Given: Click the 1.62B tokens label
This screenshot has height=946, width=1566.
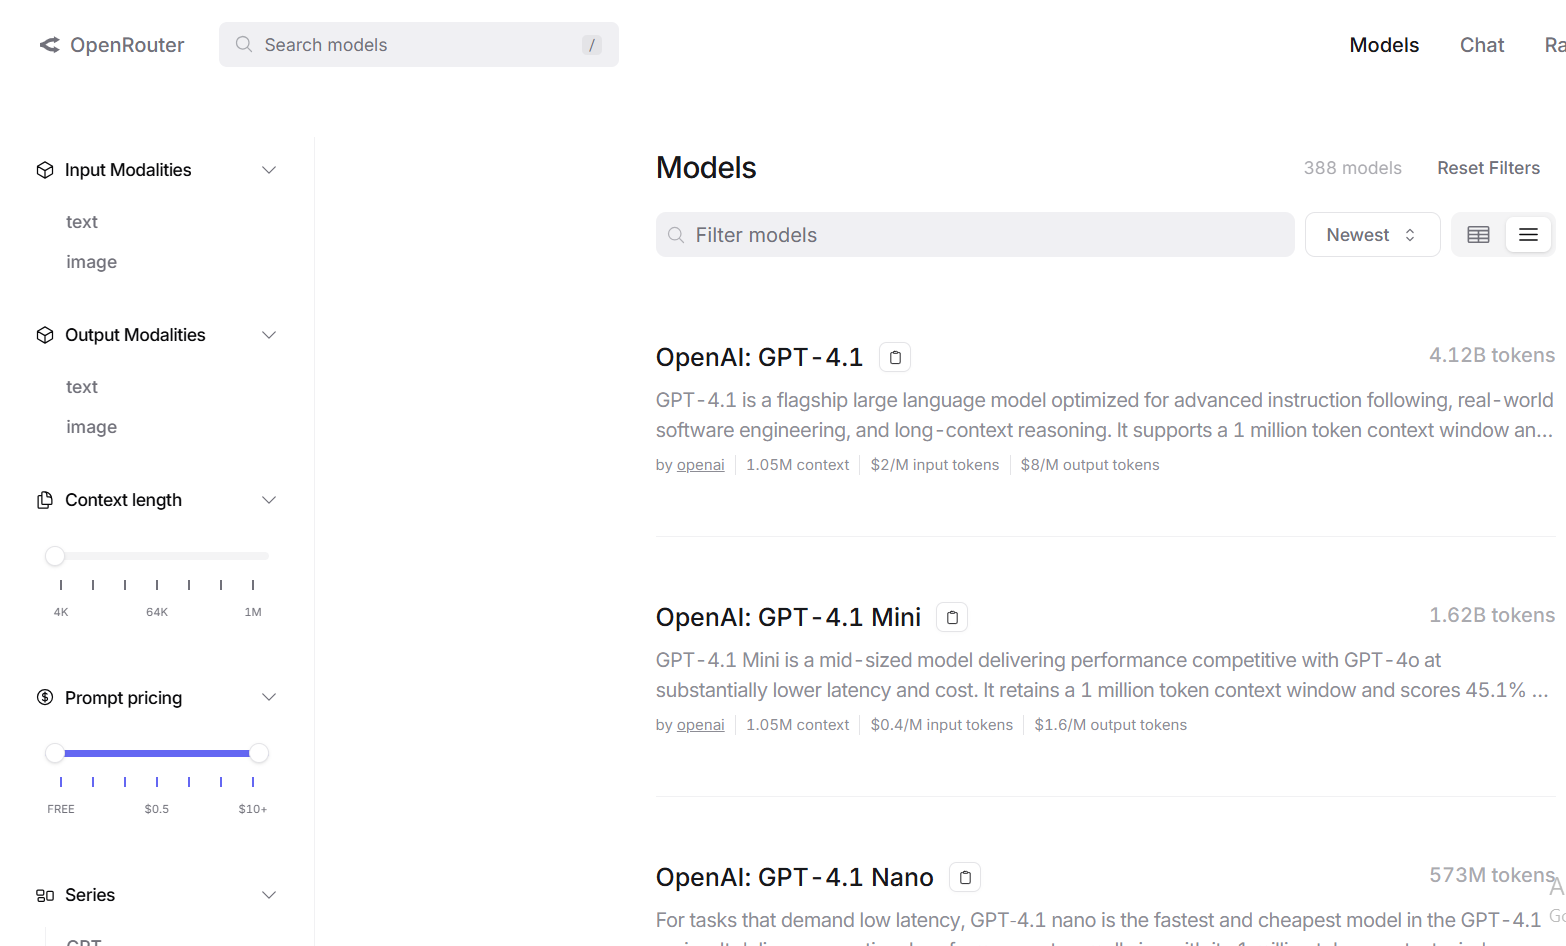Looking at the screenshot, I should coord(1492,615).
